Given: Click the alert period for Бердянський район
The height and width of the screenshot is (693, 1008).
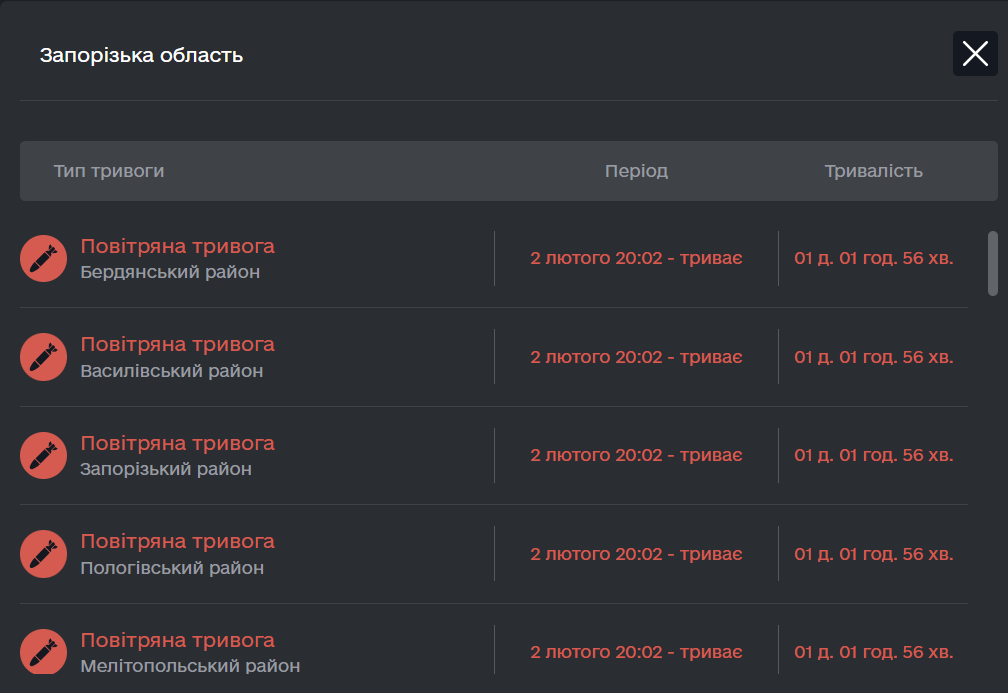Looking at the screenshot, I should 636,258.
